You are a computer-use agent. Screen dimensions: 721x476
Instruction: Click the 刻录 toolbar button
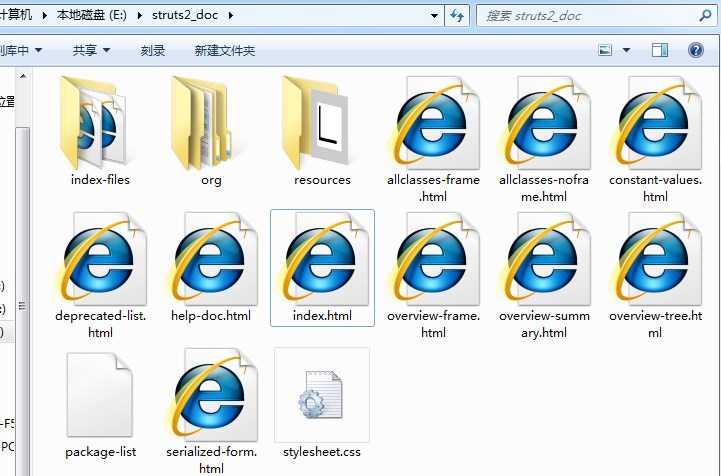click(153, 50)
